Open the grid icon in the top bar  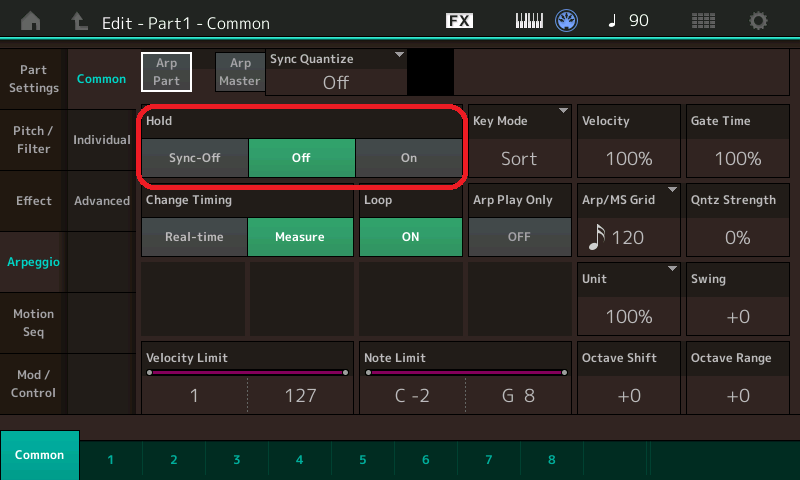(x=703, y=20)
